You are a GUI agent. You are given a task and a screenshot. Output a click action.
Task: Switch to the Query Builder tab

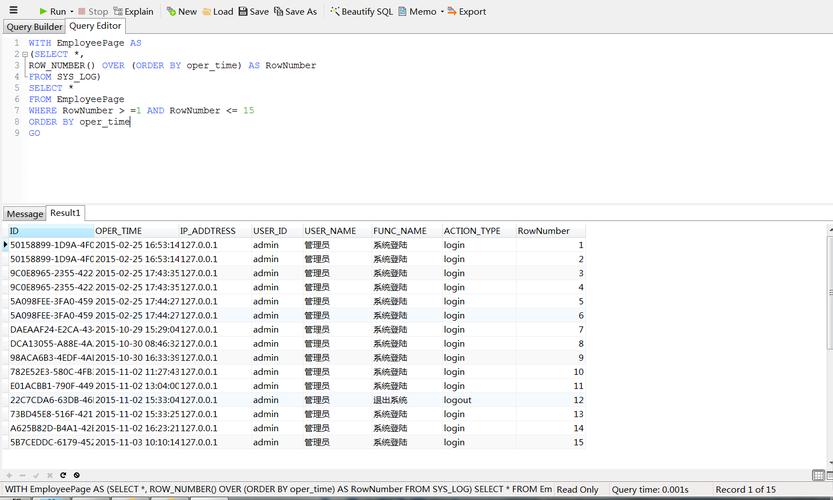(34, 27)
